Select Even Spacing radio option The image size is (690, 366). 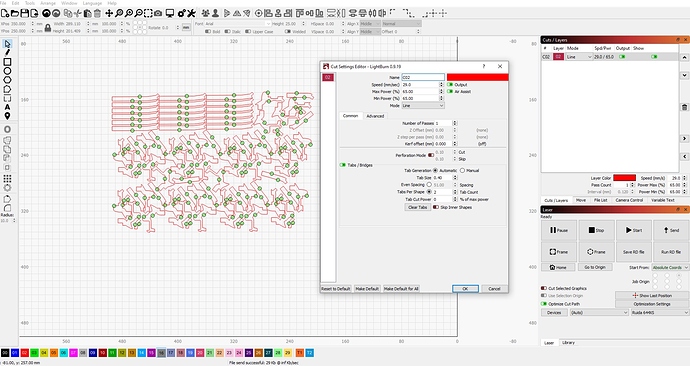click(429, 185)
